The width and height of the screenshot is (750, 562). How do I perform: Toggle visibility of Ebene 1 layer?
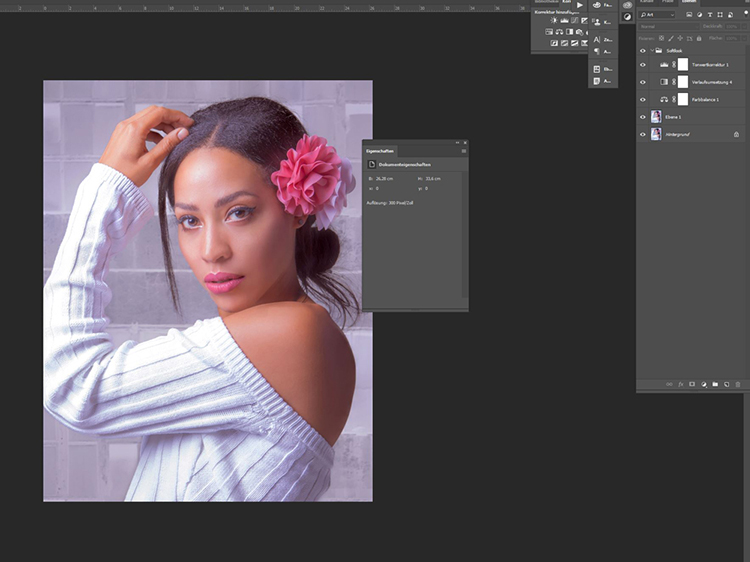[x=643, y=116]
